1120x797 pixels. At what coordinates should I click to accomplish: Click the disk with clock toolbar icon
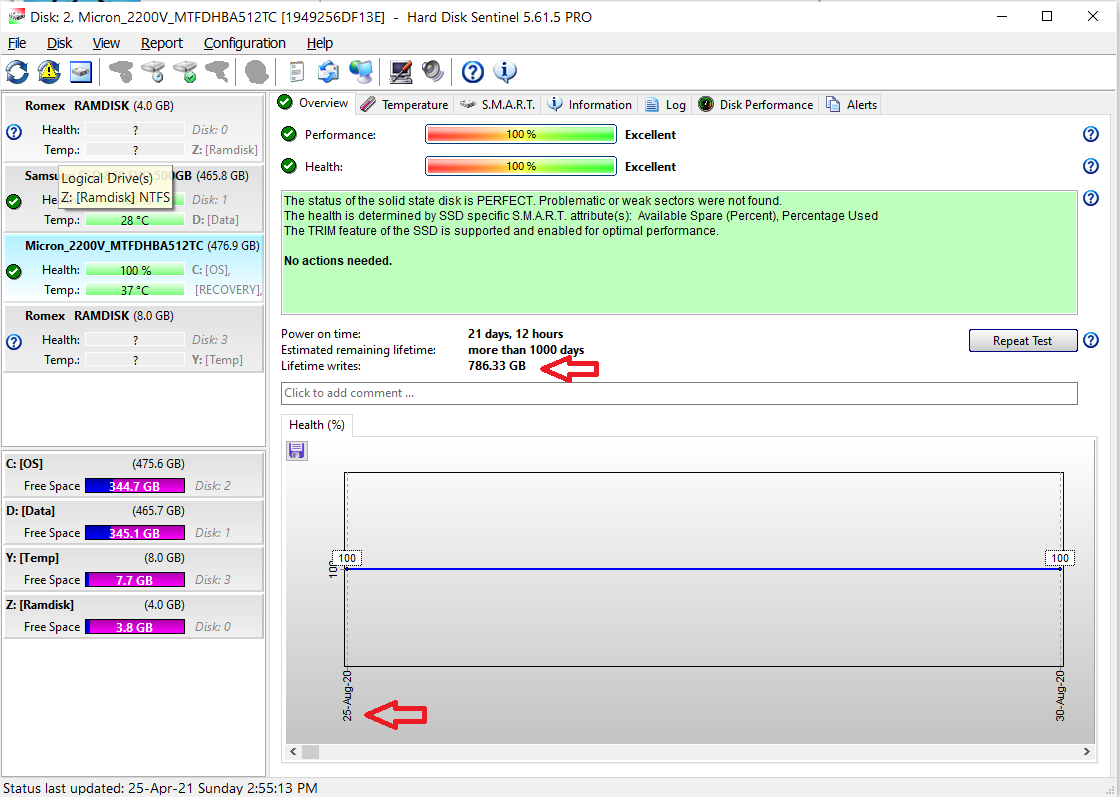(x=153, y=71)
